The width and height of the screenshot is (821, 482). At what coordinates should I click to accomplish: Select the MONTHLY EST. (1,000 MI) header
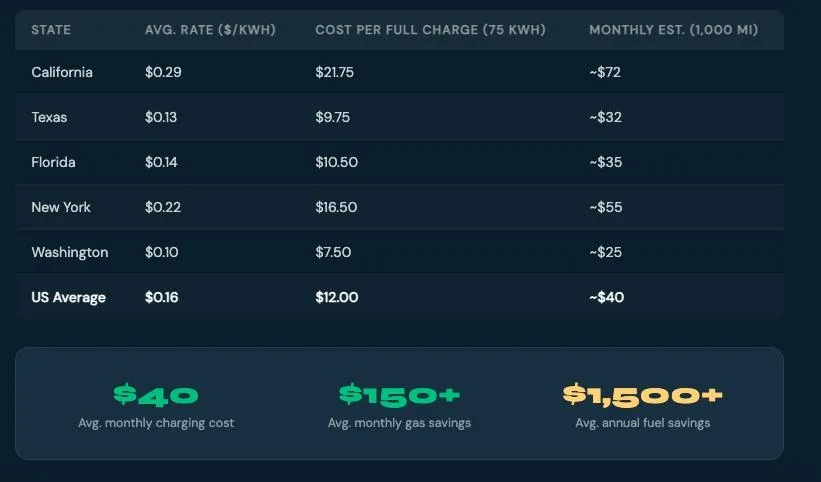click(x=673, y=30)
